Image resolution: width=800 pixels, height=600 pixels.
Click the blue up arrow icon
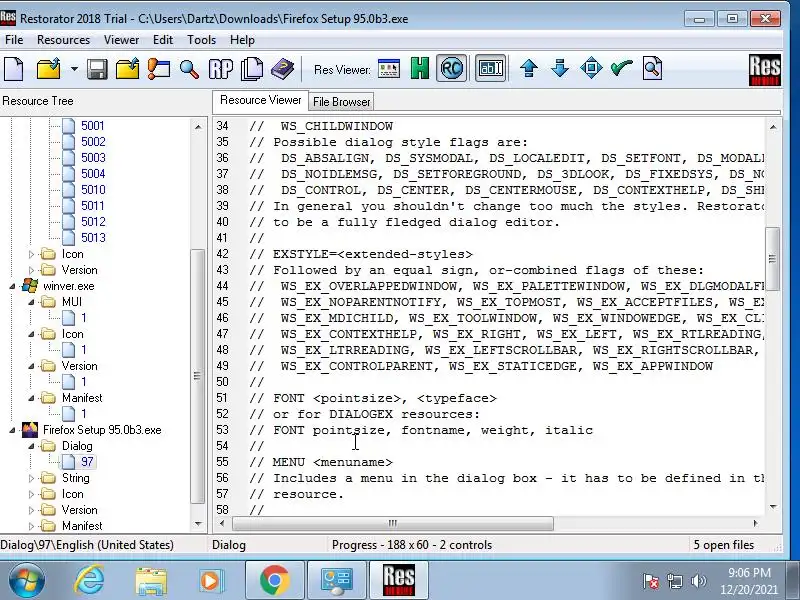(x=529, y=68)
